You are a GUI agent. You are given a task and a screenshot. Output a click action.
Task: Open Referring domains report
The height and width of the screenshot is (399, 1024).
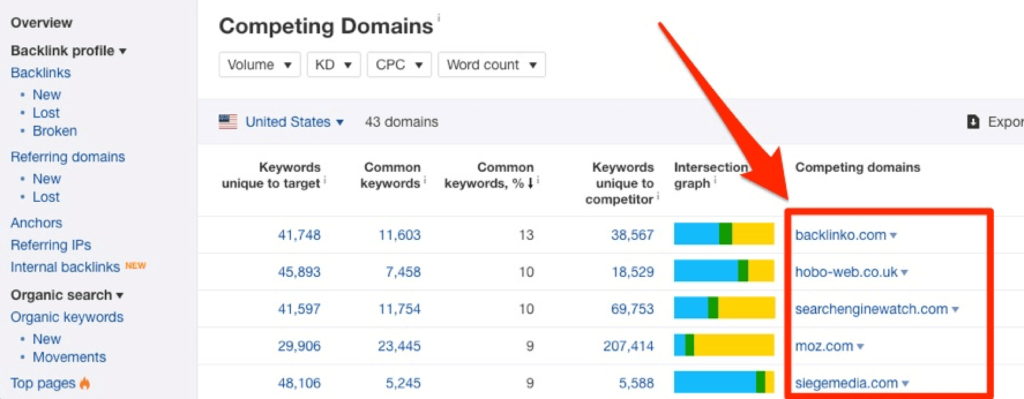(x=68, y=157)
